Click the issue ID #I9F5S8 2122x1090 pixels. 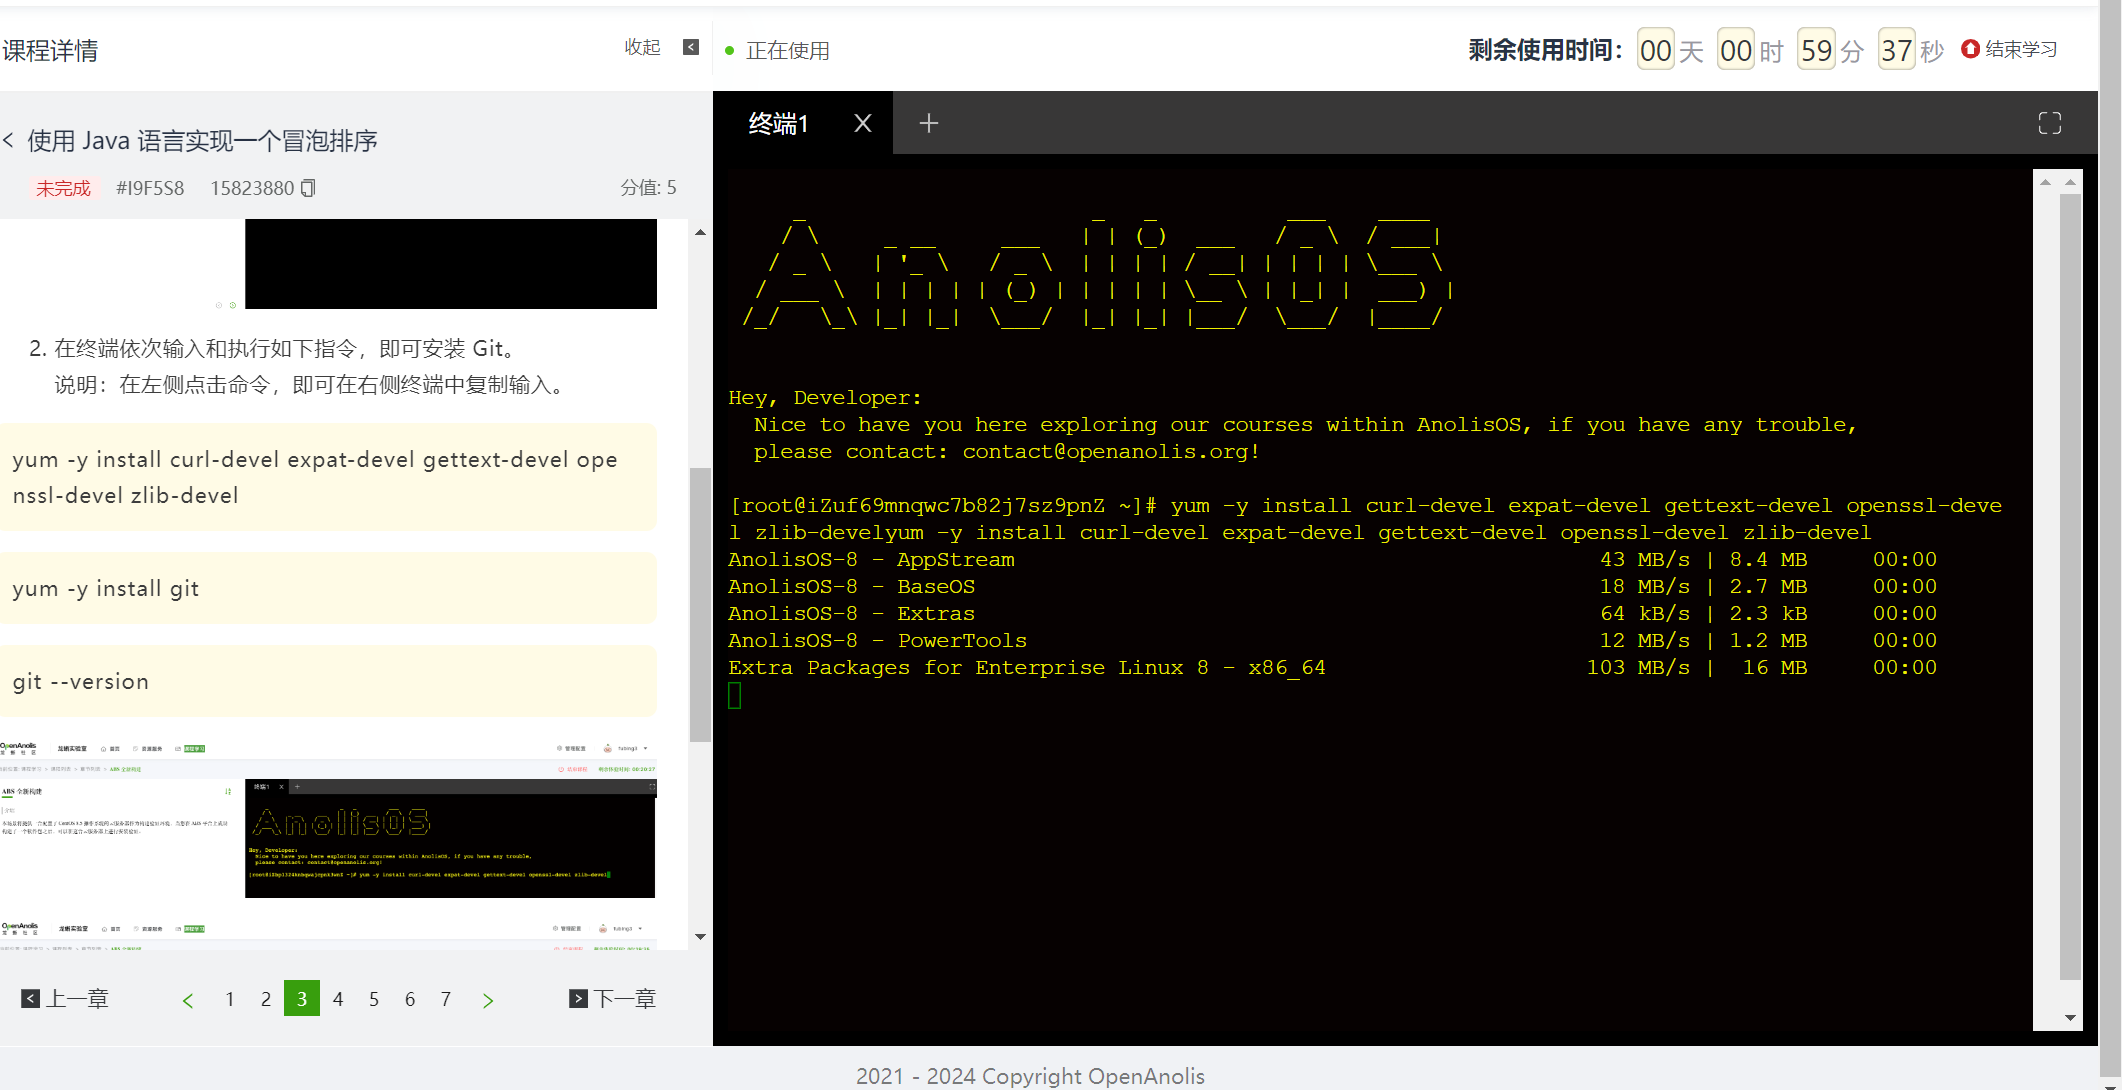(x=150, y=188)
